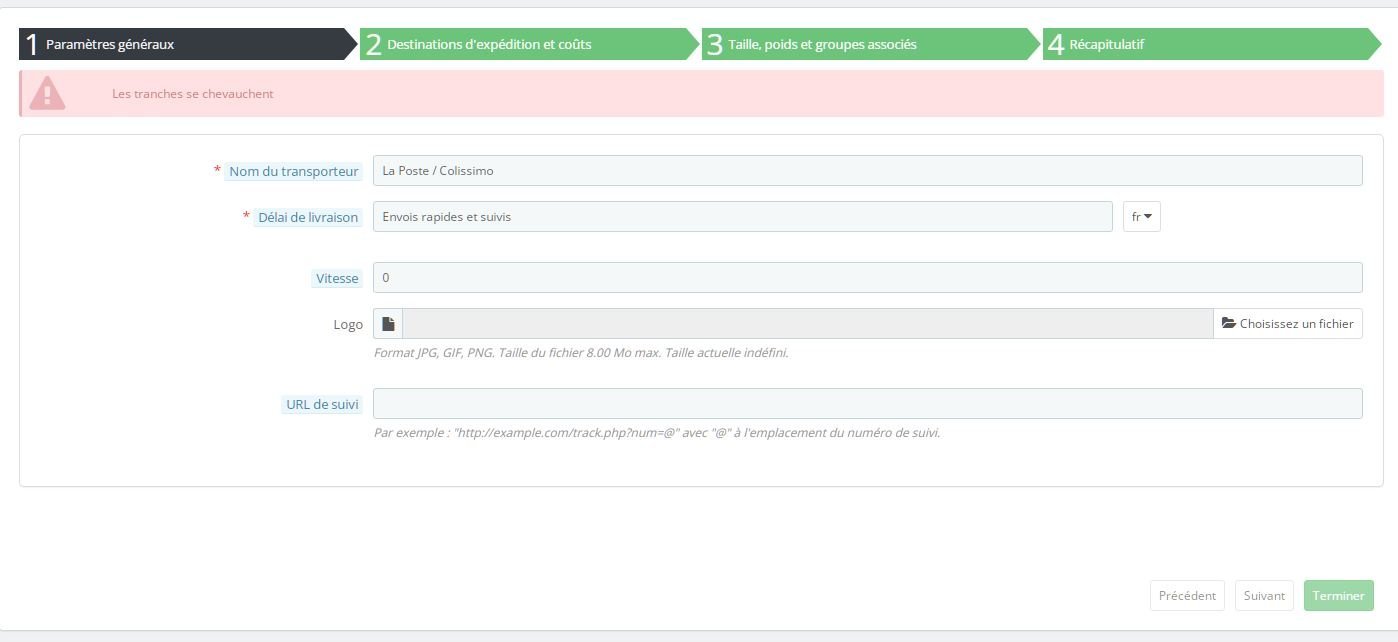This screenshot has height=642, width=1398.
Task: Click the Vitesse input field
Action: 867,278
